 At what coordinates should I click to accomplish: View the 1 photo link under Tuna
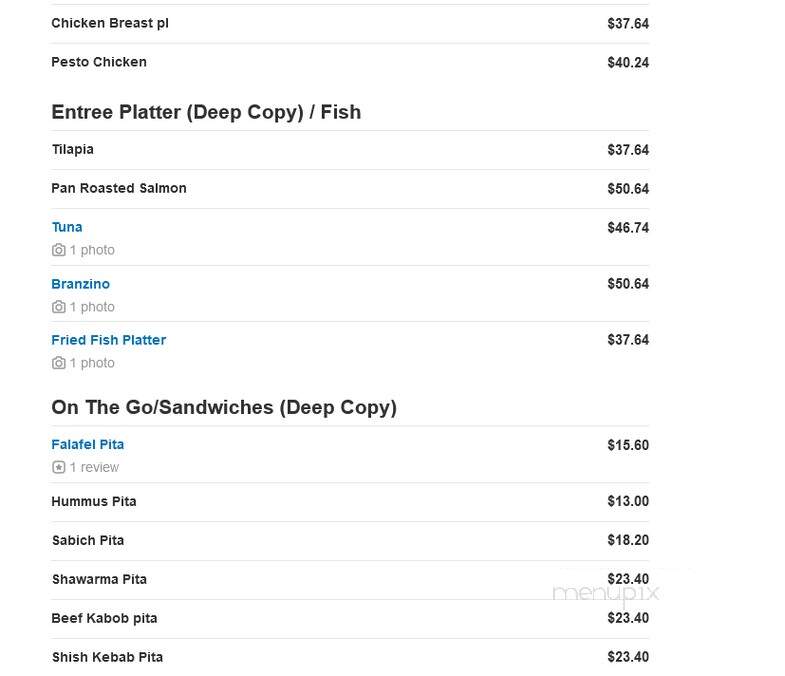point(92,250)
